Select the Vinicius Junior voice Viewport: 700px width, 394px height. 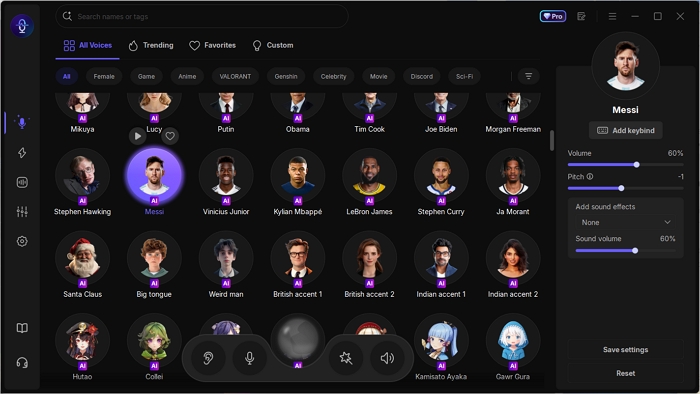coord(226,182)
